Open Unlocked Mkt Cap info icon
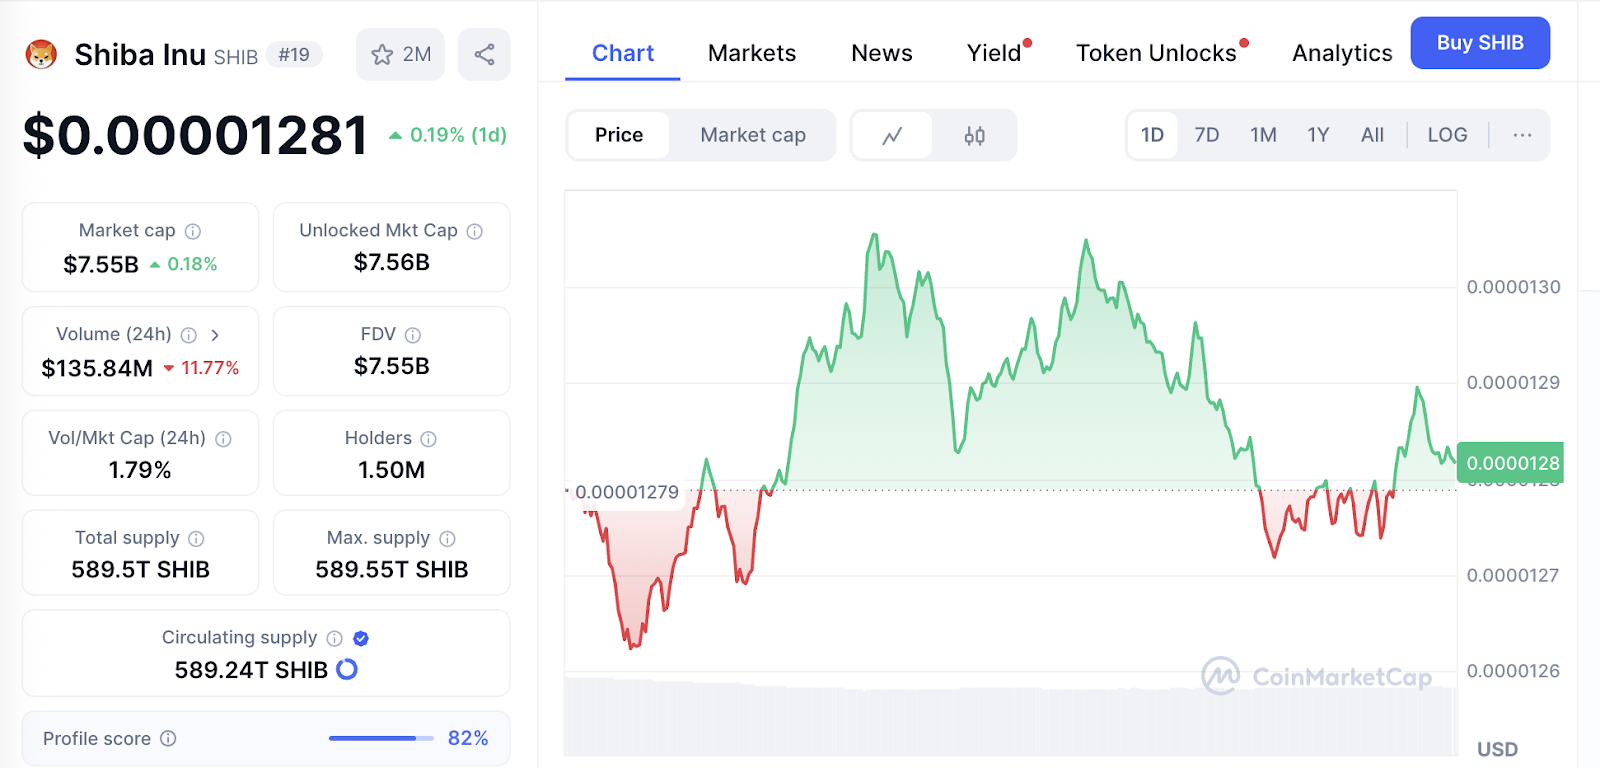The width and height of the screenshot is (1600, 768). coord(475,231)
